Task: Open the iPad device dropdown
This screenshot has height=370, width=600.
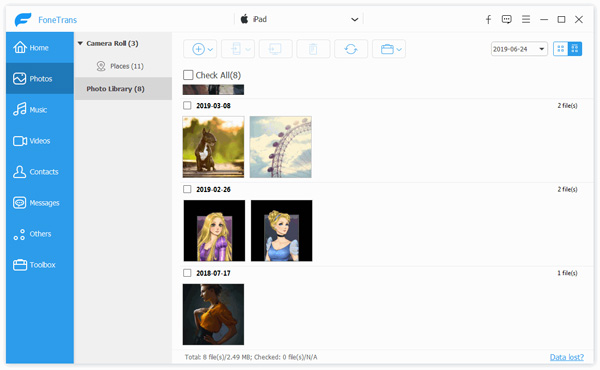Action: pos(299,19)
